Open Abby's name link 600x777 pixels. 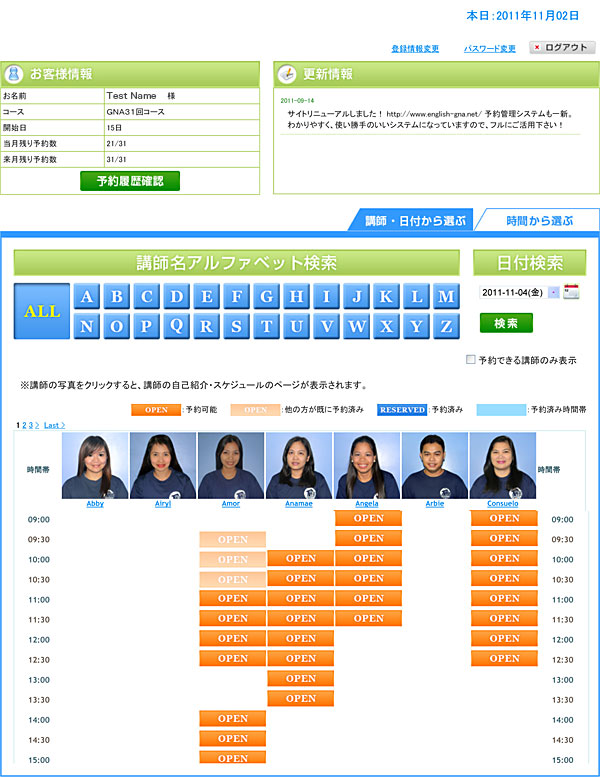[x=95, y=503]
